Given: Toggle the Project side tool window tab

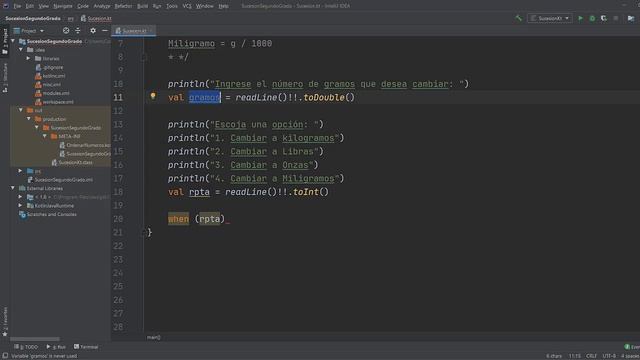Looking at the screenshot, I should pos(5,41).
